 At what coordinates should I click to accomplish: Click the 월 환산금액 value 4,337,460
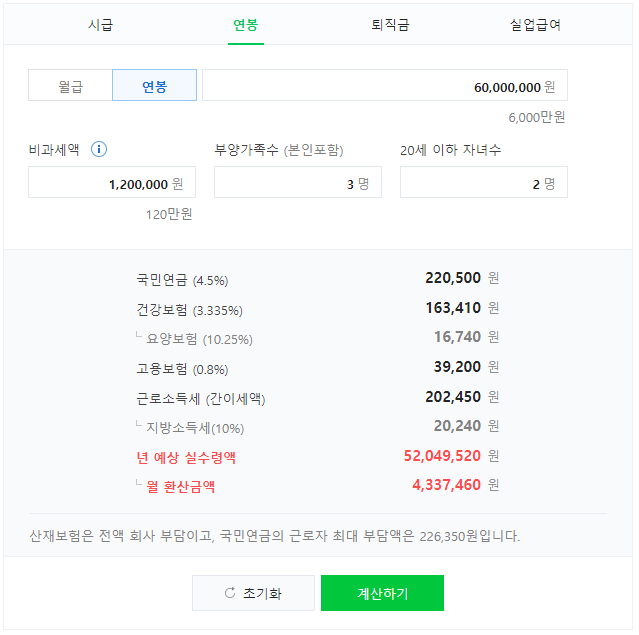click(x=447, y=485)
